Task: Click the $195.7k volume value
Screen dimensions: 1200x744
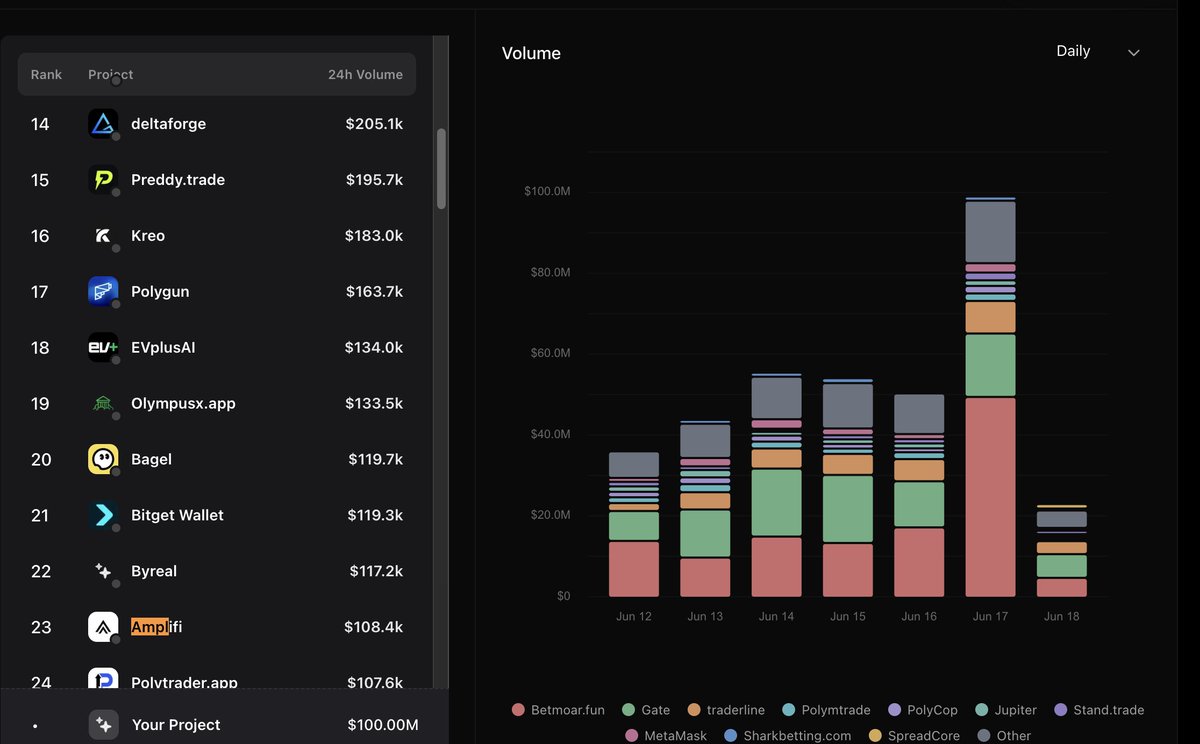Action: (374, 180)
